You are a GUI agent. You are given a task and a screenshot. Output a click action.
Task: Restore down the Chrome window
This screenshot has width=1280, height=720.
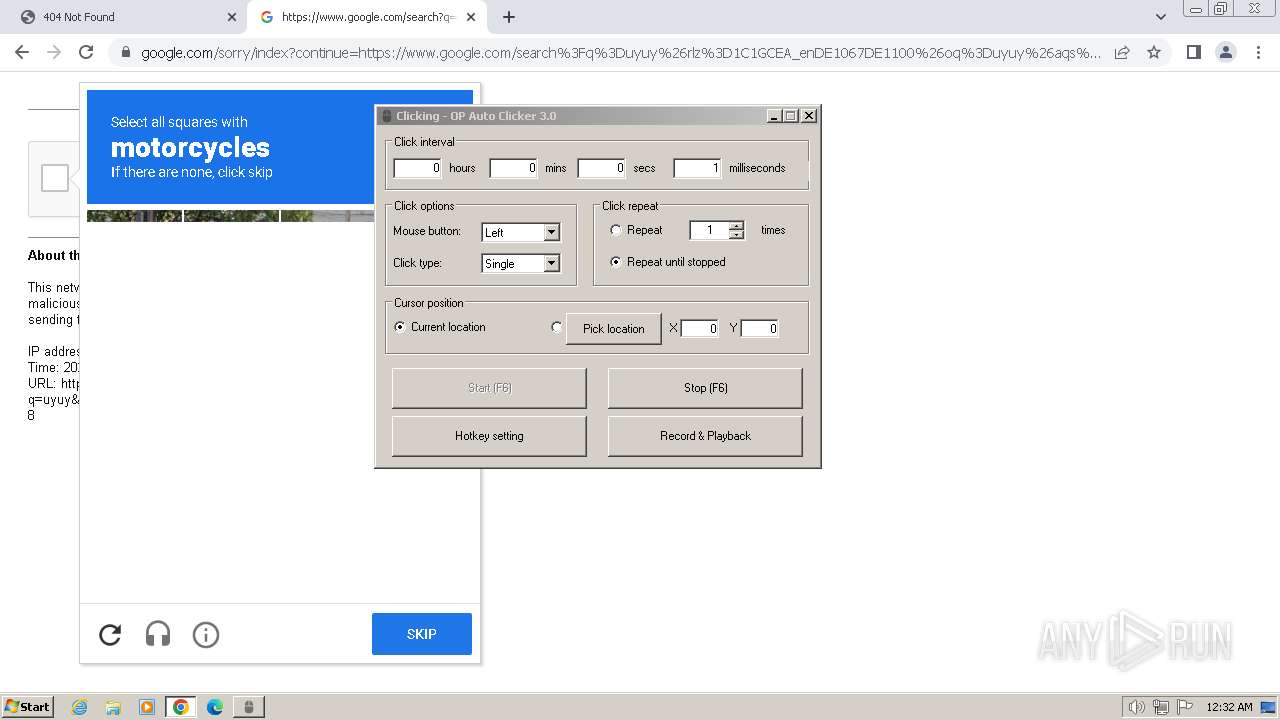[1221, 8]
